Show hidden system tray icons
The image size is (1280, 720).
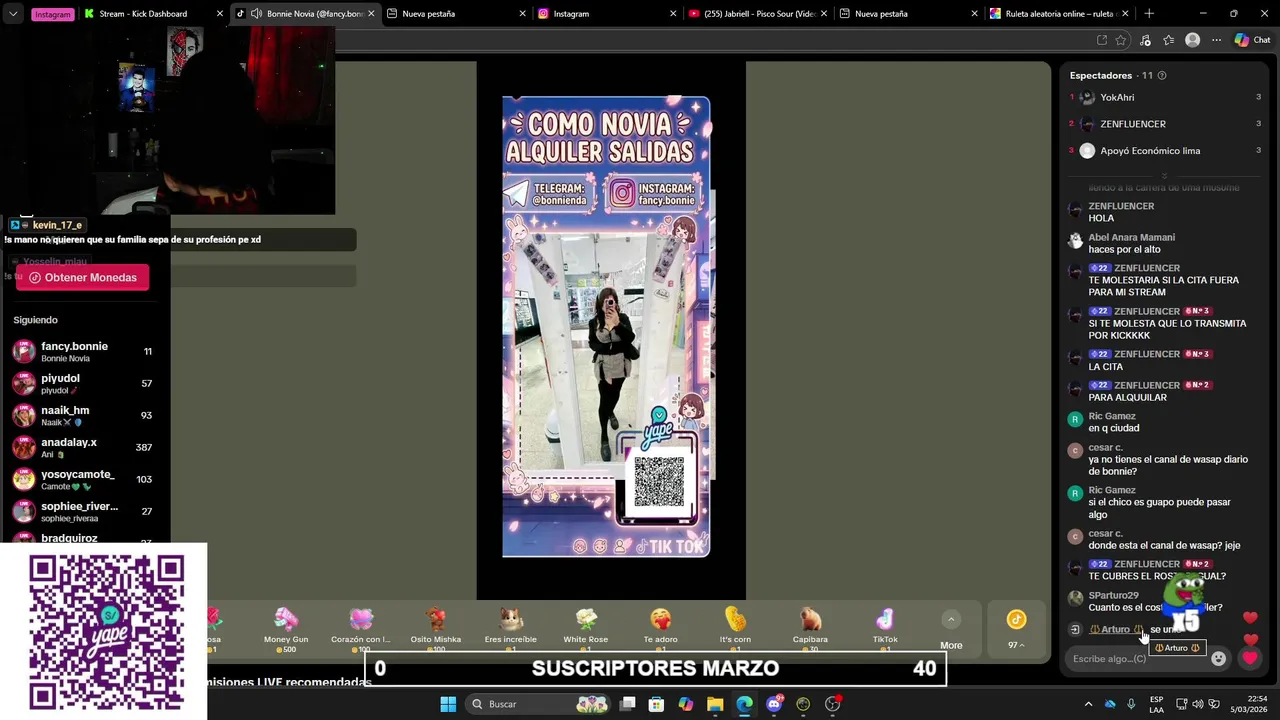[x=1088, y=704]
